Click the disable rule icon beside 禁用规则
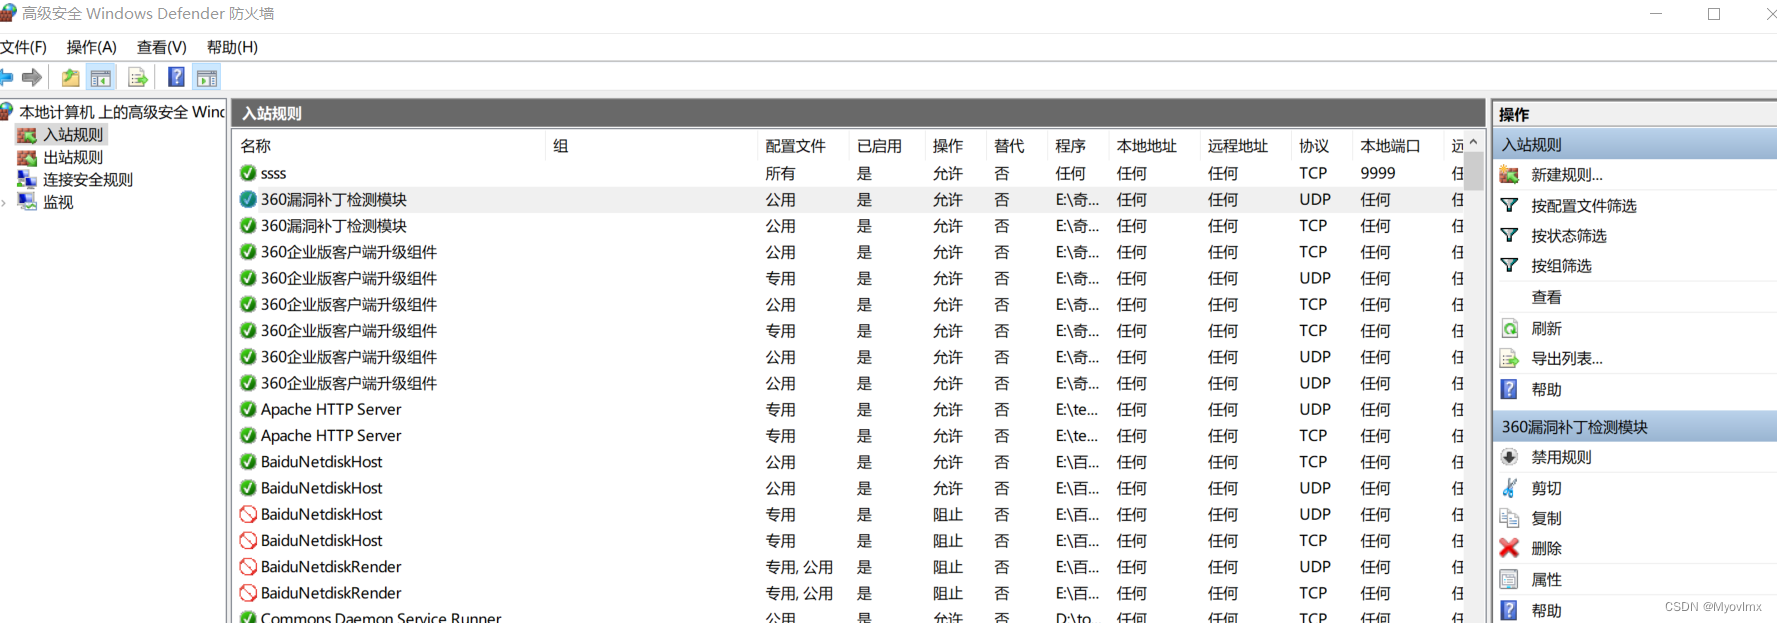 tap(1510, 457)
